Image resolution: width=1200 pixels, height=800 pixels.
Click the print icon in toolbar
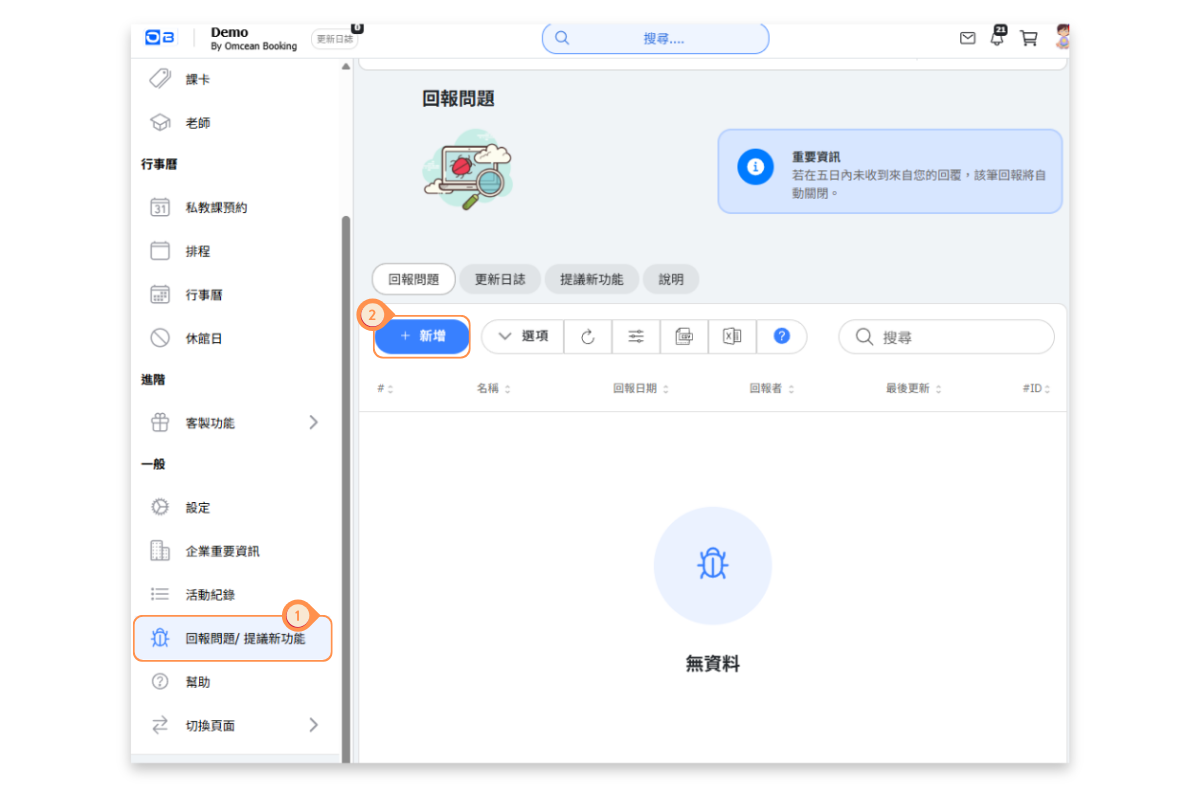click(684, 337)
